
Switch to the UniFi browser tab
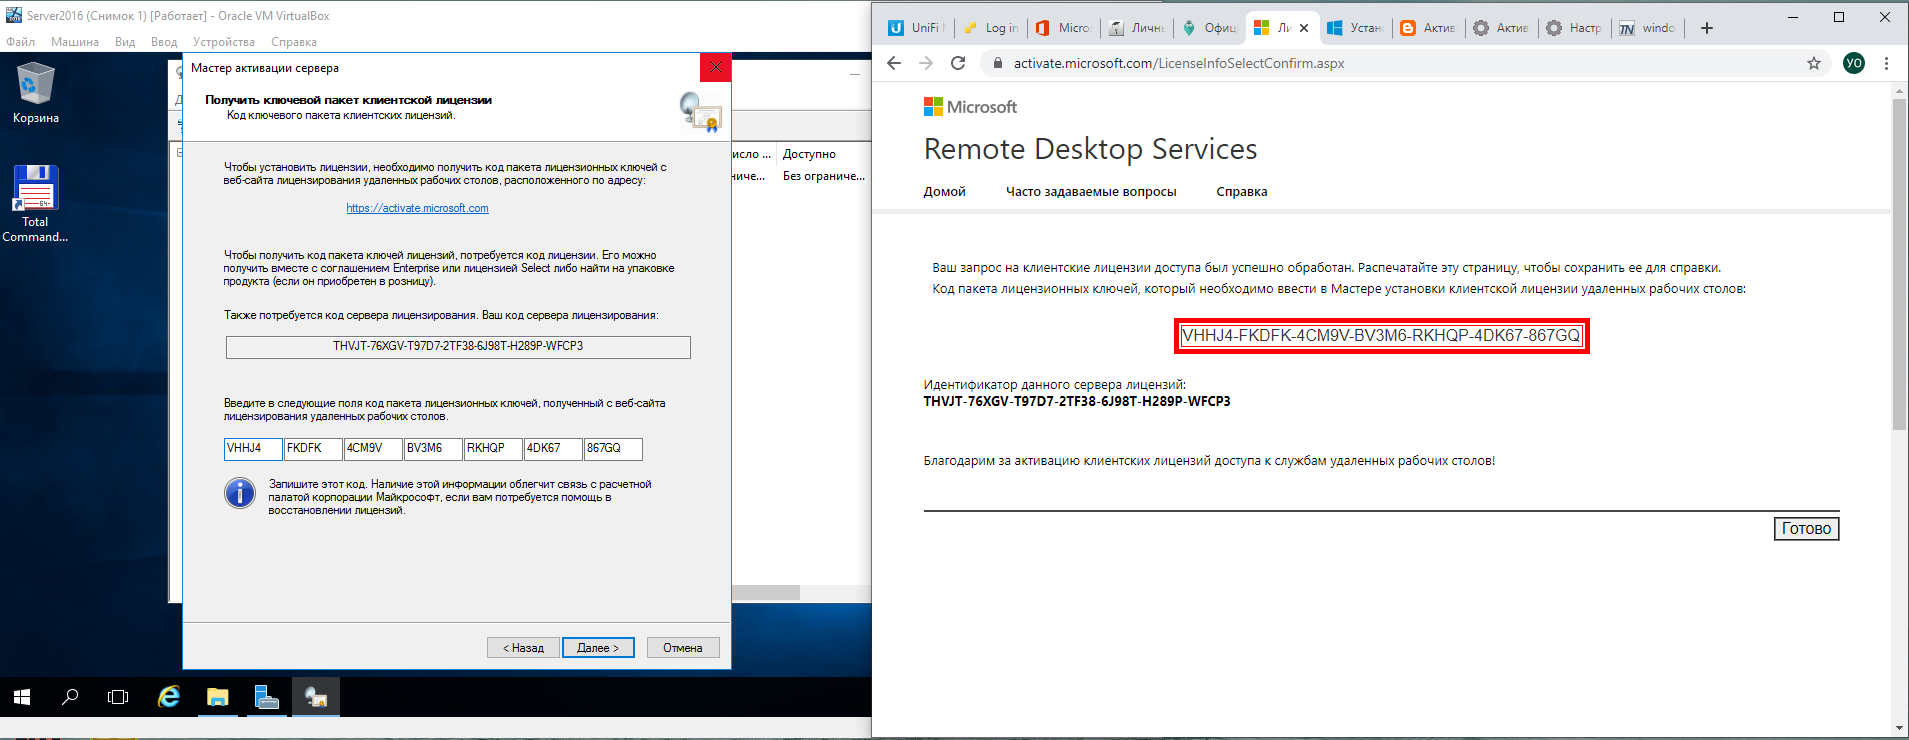point(915,28)
